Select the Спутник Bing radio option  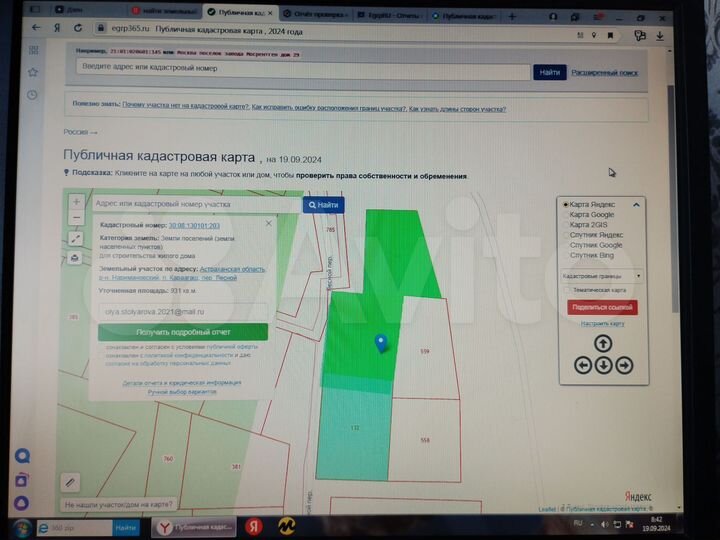coord(566,255)
